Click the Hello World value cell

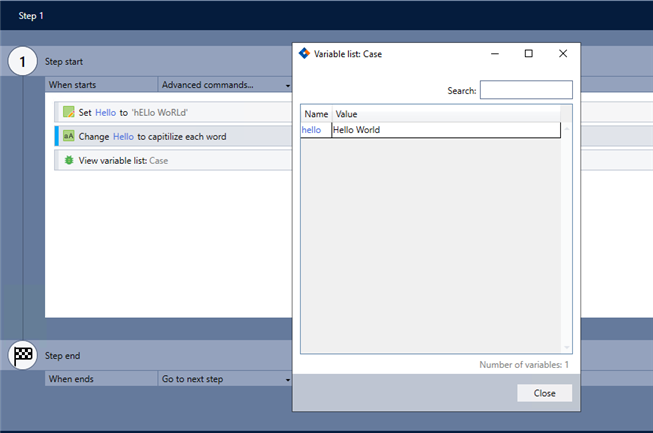[x=445, y=130]
